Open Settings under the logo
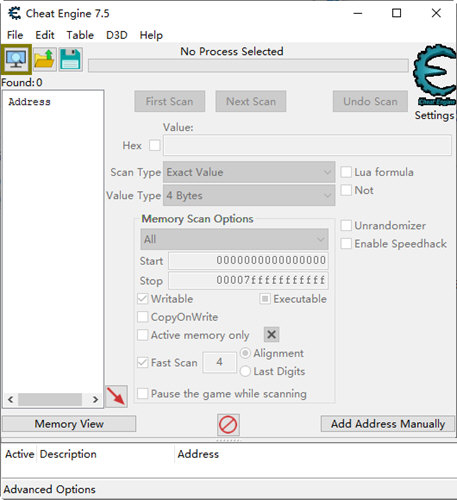 pos(434,115)
